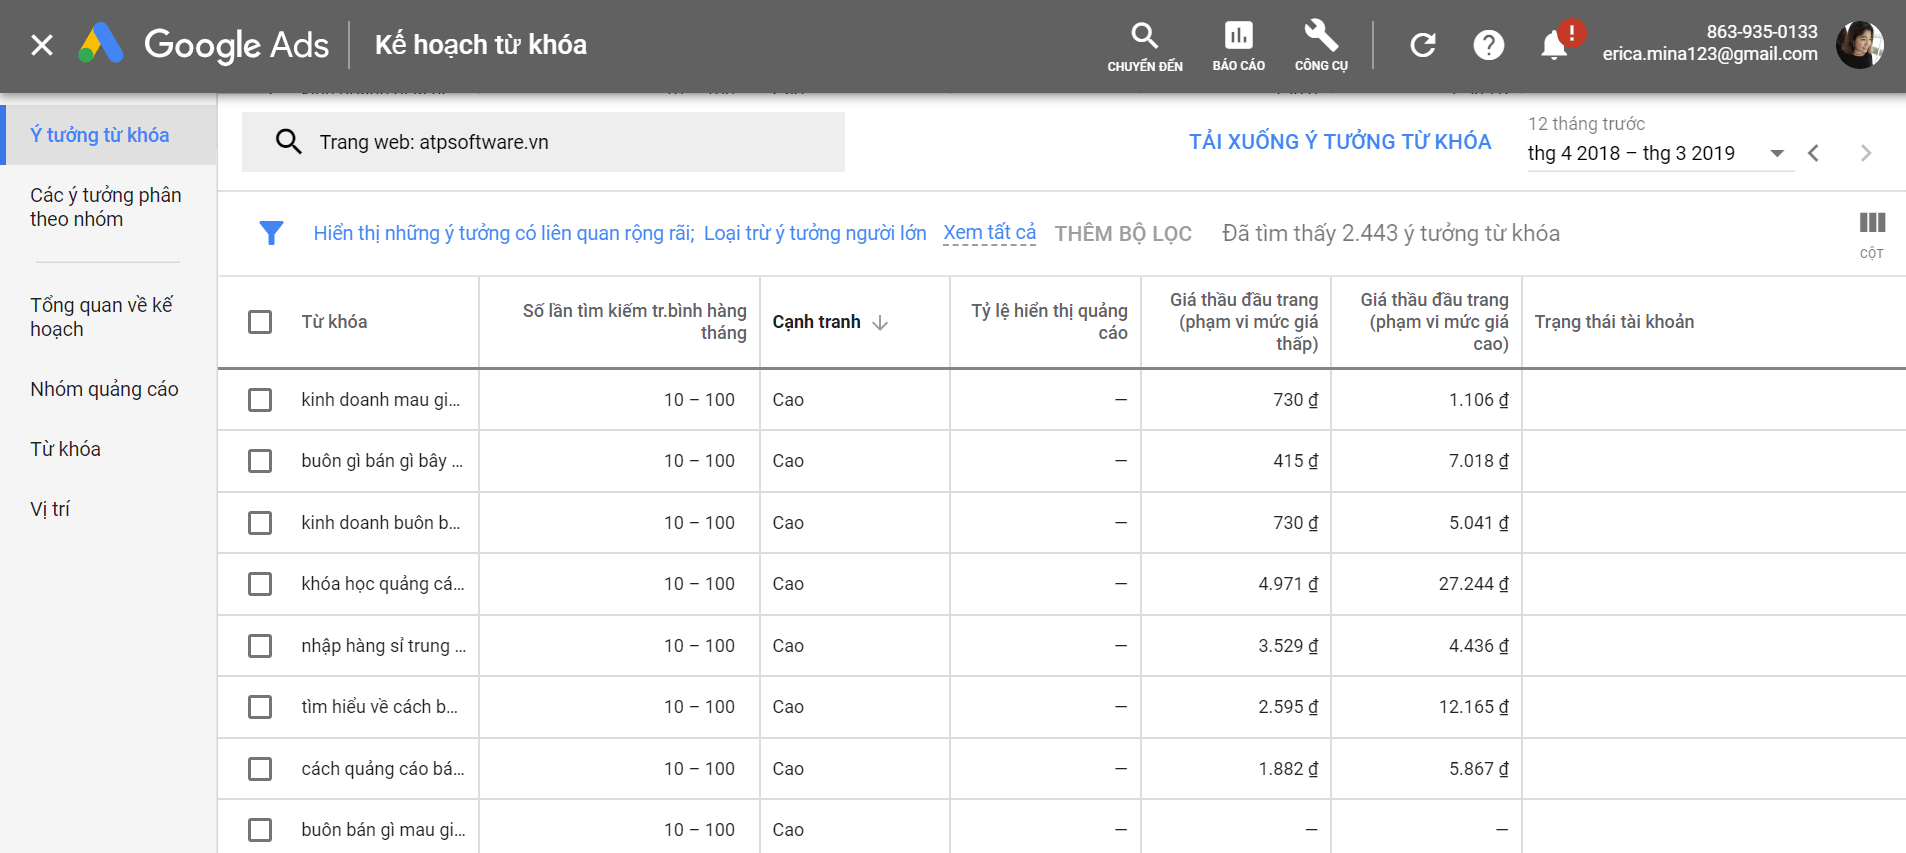
Task: Open the help question mark icon
Action: [x=1489, y=45]
